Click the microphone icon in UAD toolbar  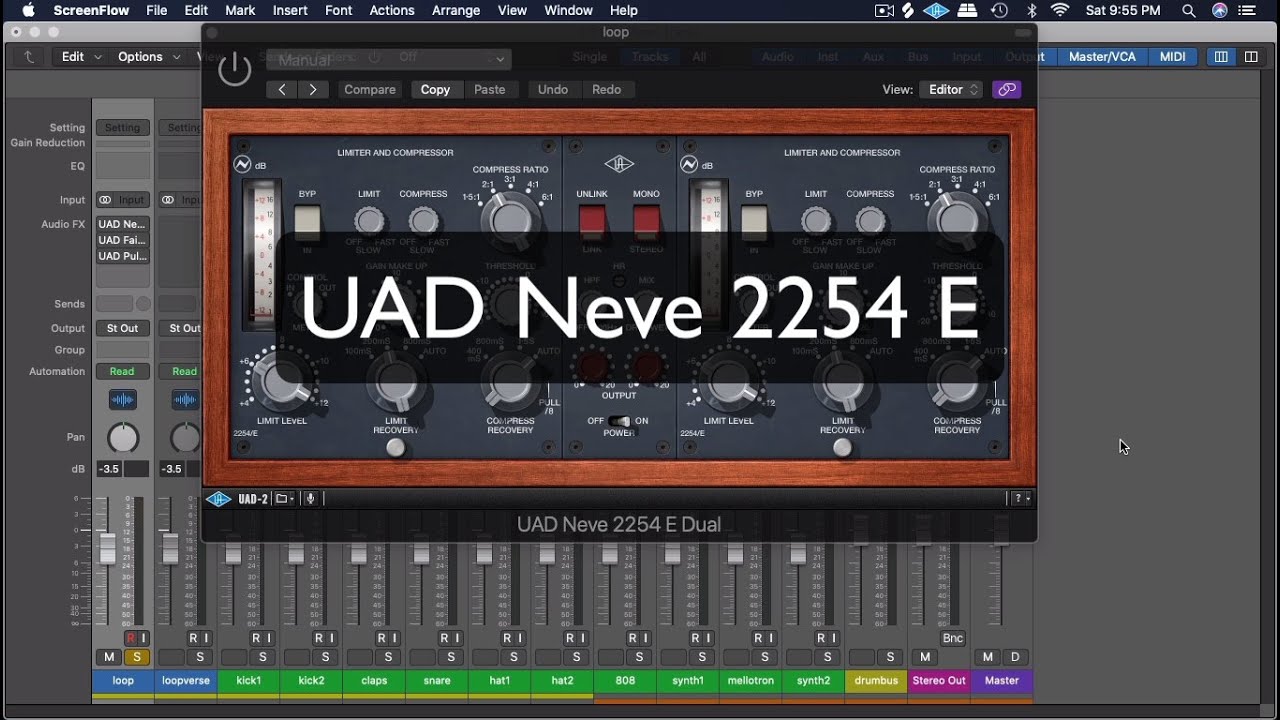click(x=311, y=498)
